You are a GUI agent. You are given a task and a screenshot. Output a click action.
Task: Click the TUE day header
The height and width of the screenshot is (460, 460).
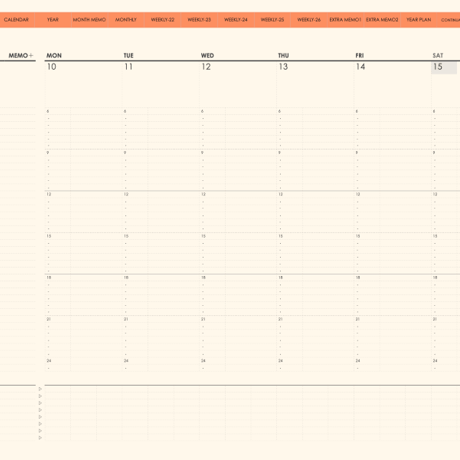click(129, 56)
